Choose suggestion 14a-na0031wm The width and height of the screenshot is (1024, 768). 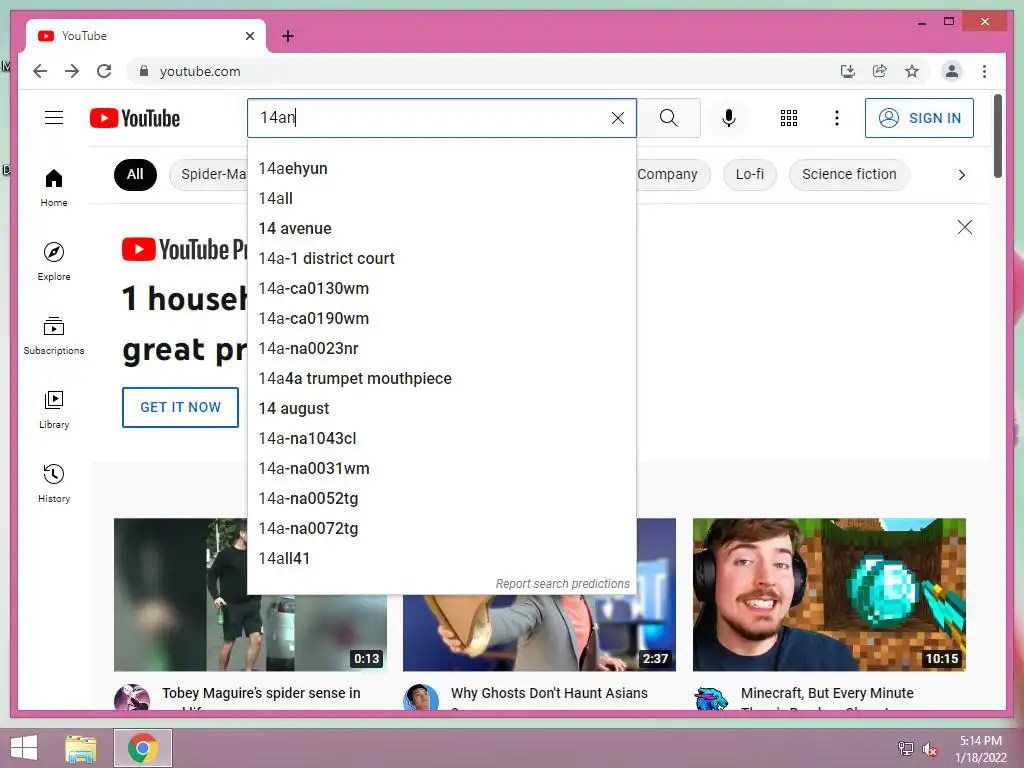tap(441, 469)
